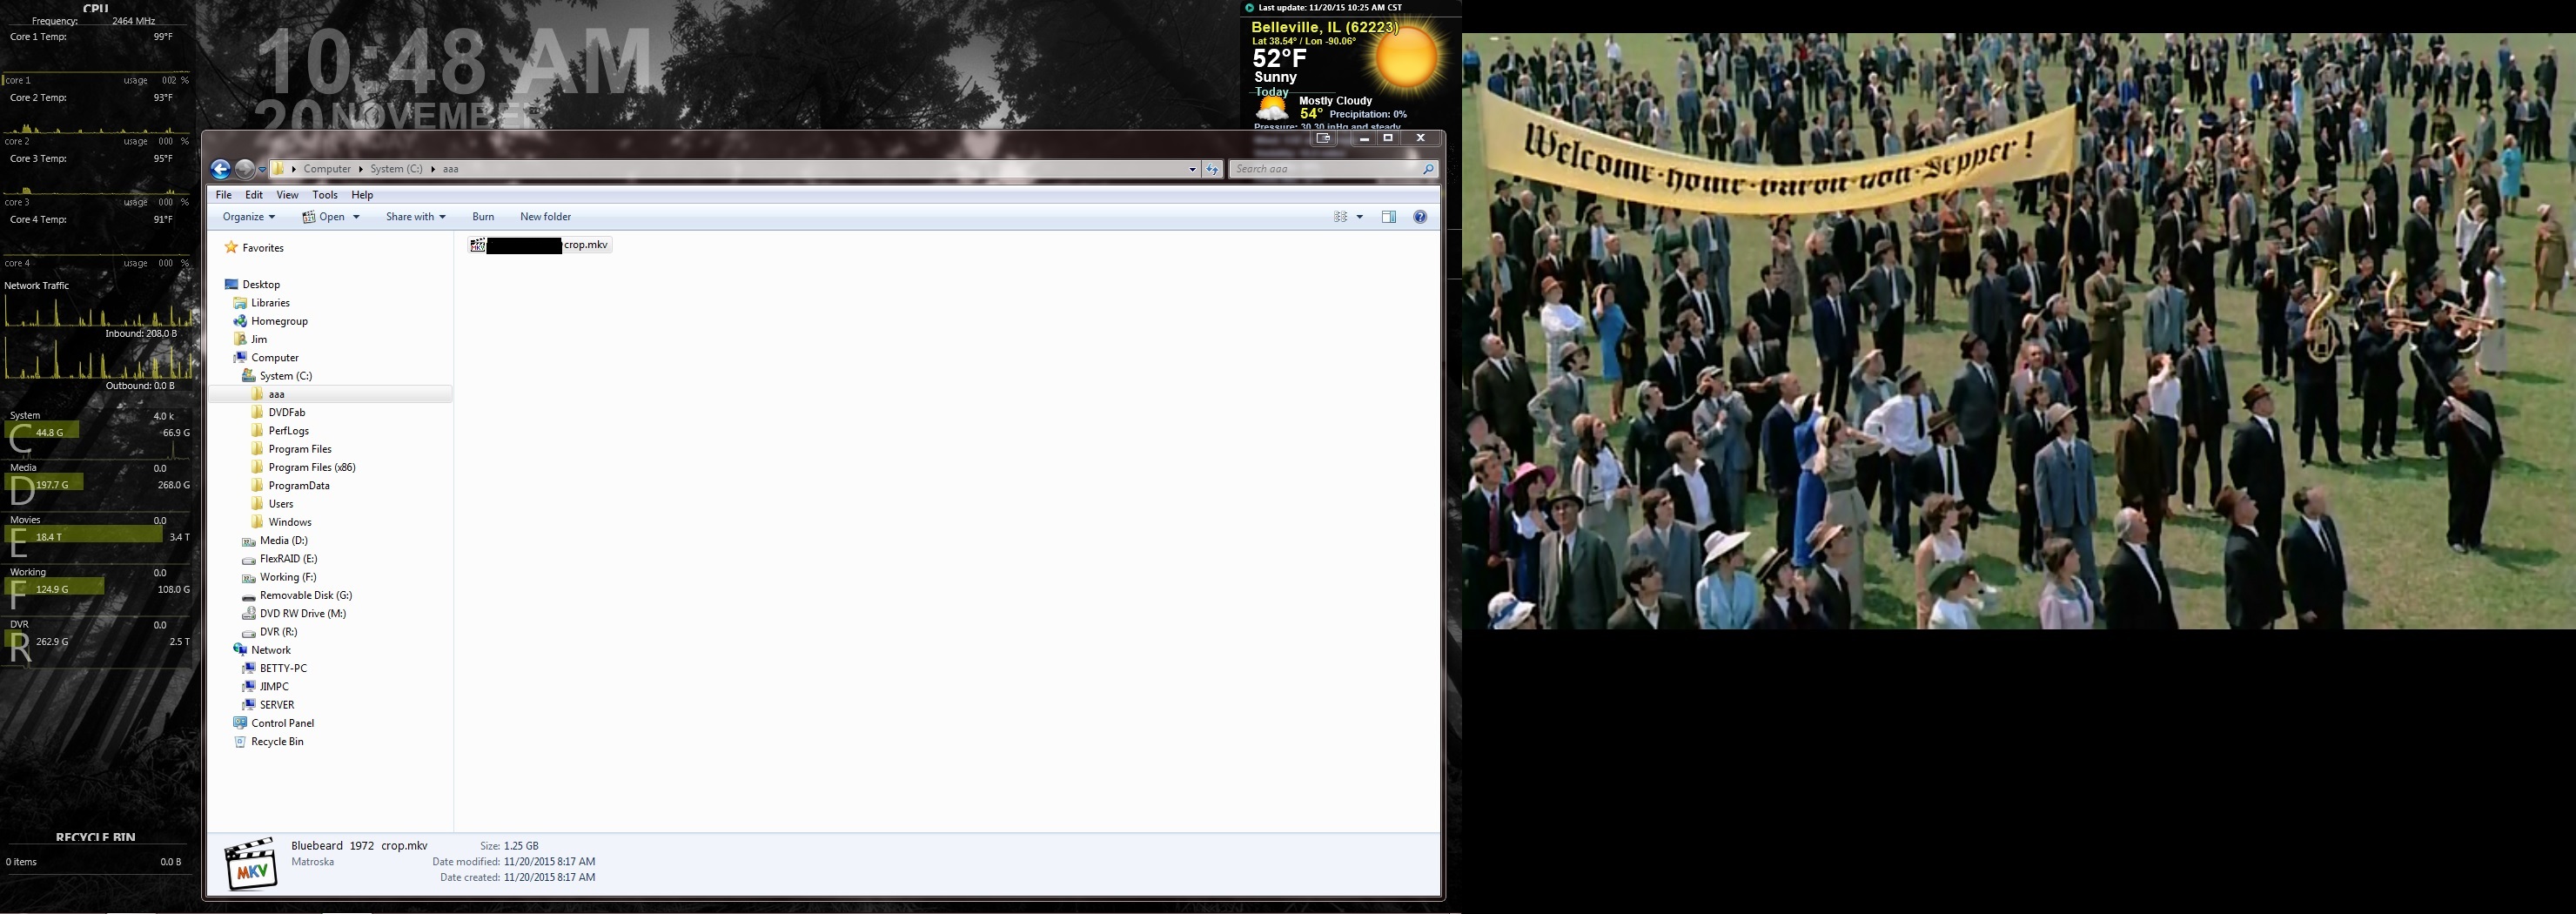Click the Open toolbar button
The image size is (2576, 914).
tap(325, 217)
